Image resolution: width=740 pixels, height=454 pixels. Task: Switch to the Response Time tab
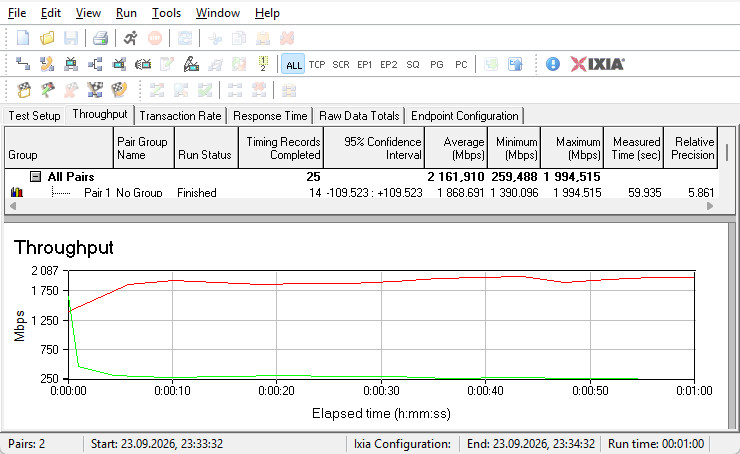pyautogui.click(x=270, y=116)
